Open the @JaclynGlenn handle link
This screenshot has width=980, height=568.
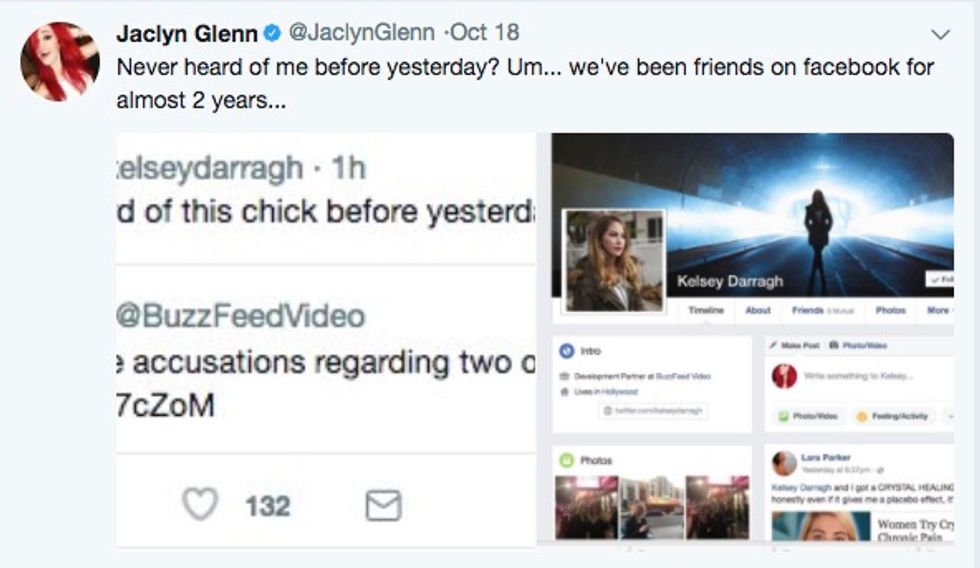pos(361,32)
